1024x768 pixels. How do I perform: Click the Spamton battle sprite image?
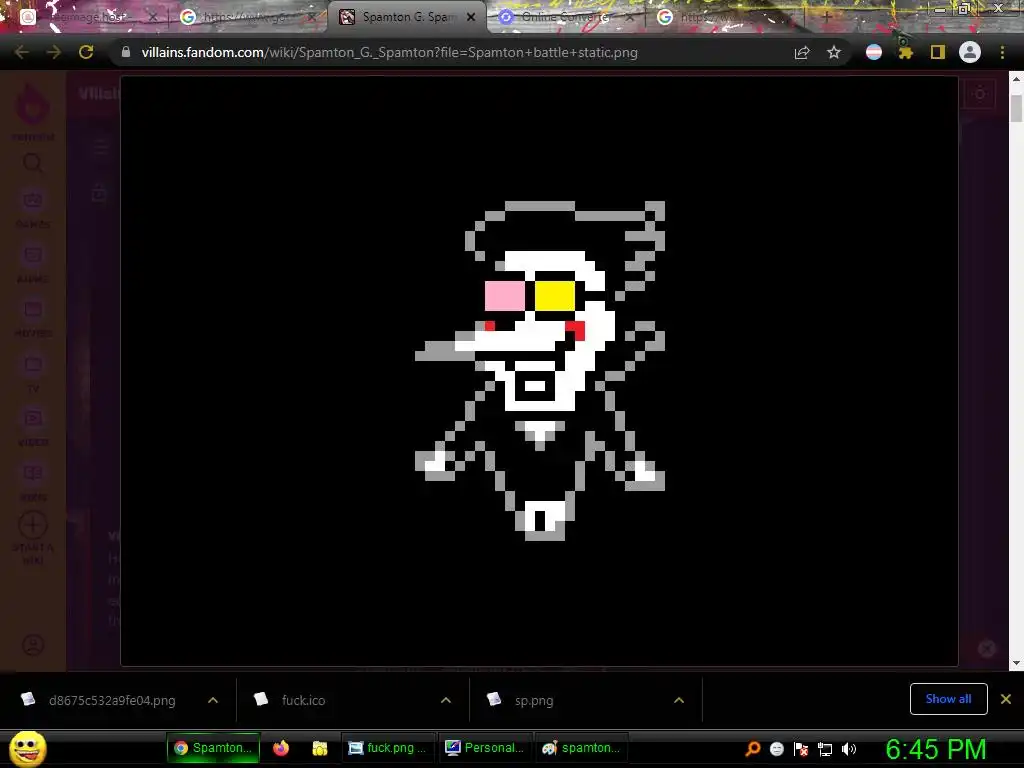coord(539,370)
